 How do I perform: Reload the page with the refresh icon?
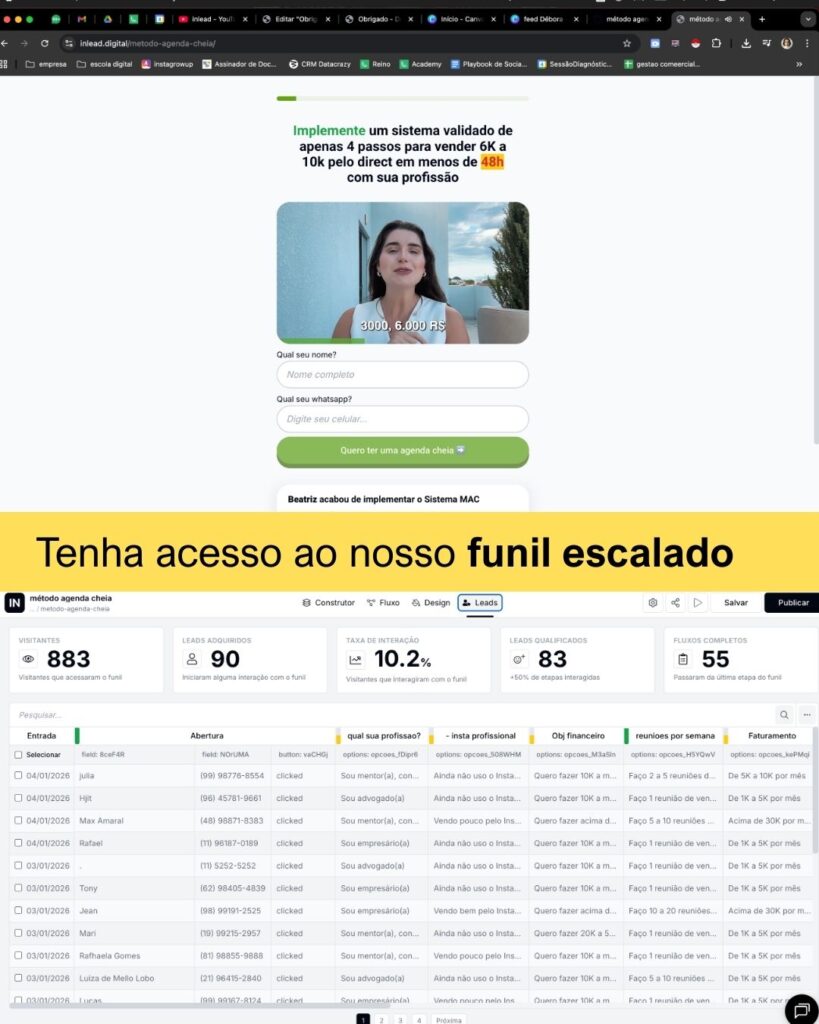[x=44, y=44]
